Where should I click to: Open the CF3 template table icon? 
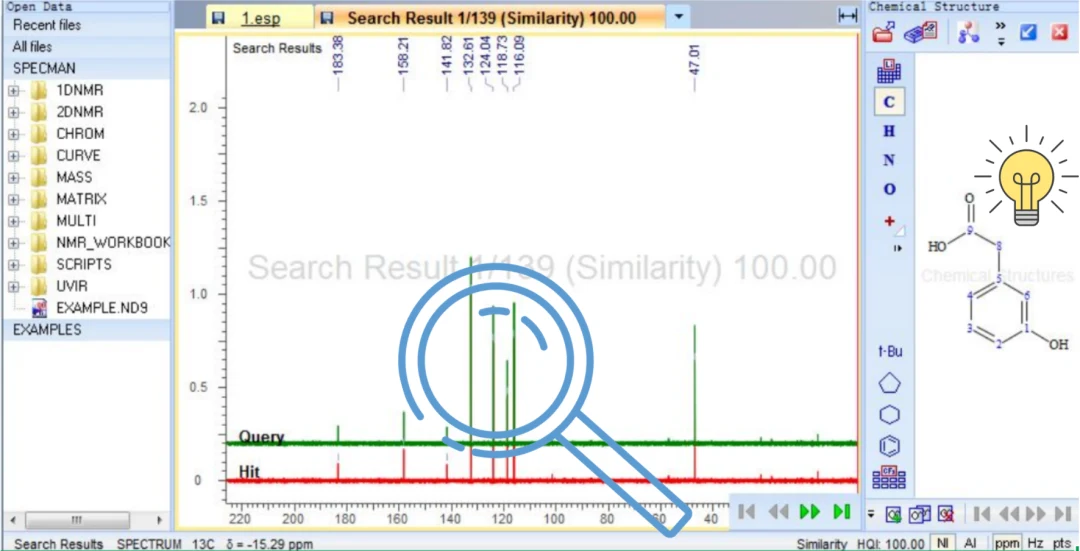[x=889, y=477]
